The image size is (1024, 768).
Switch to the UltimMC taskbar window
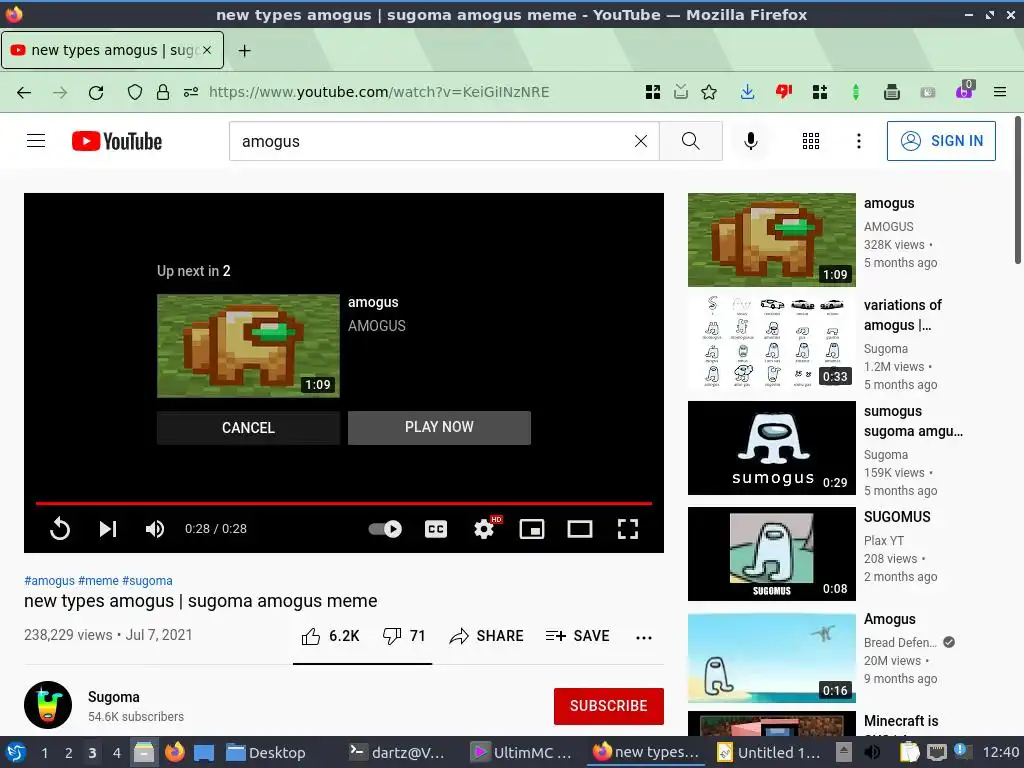click(x=521, y=753)
